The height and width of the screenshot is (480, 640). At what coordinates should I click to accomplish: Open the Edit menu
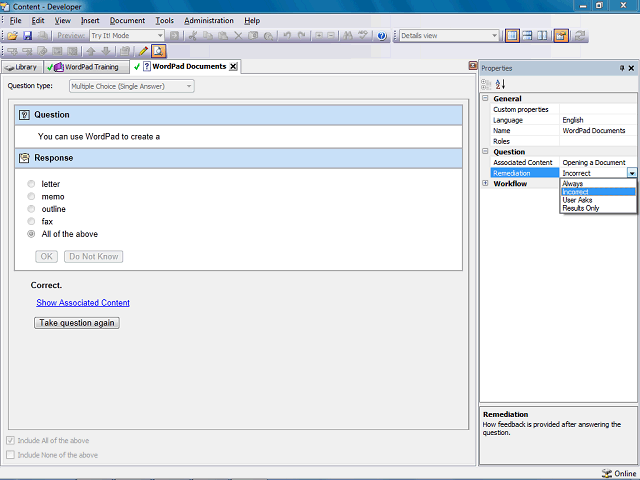[38, 20]
